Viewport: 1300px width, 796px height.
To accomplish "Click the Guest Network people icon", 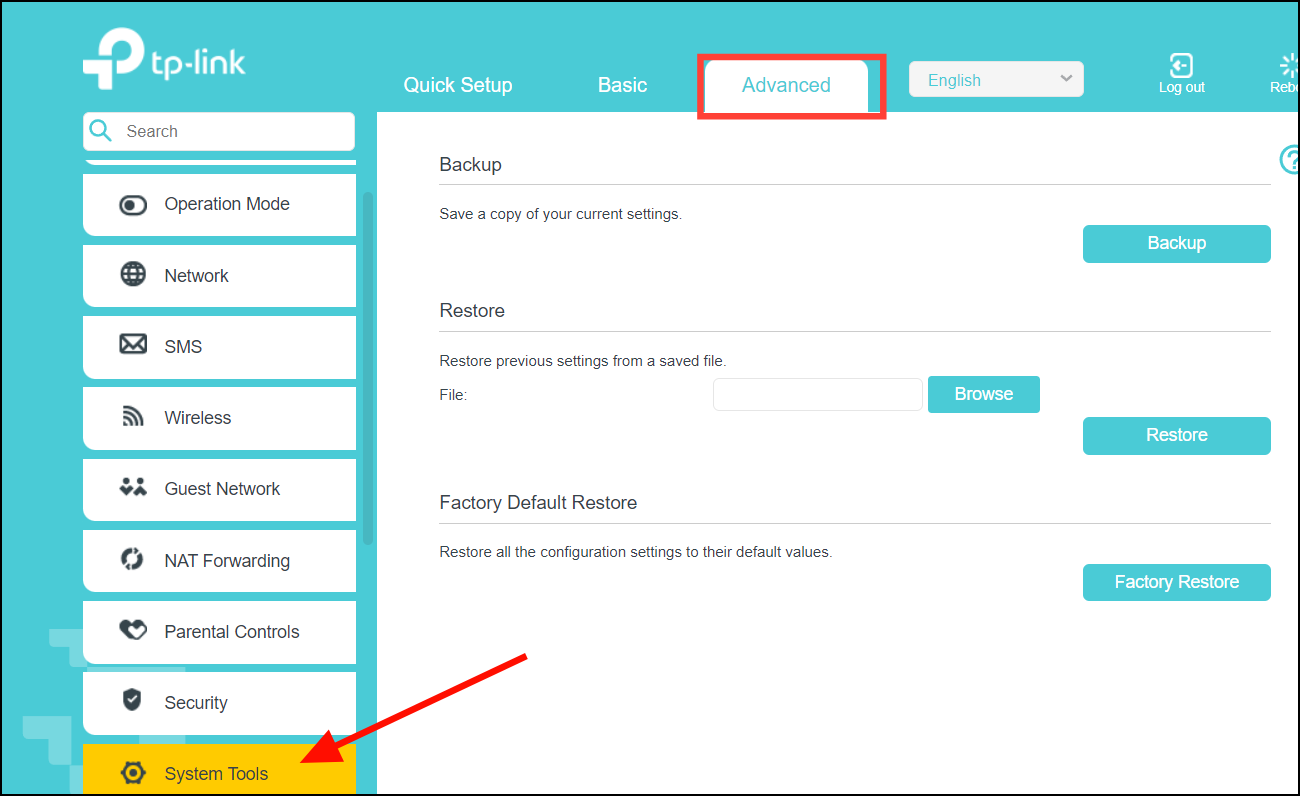I will tap(133, 488).
